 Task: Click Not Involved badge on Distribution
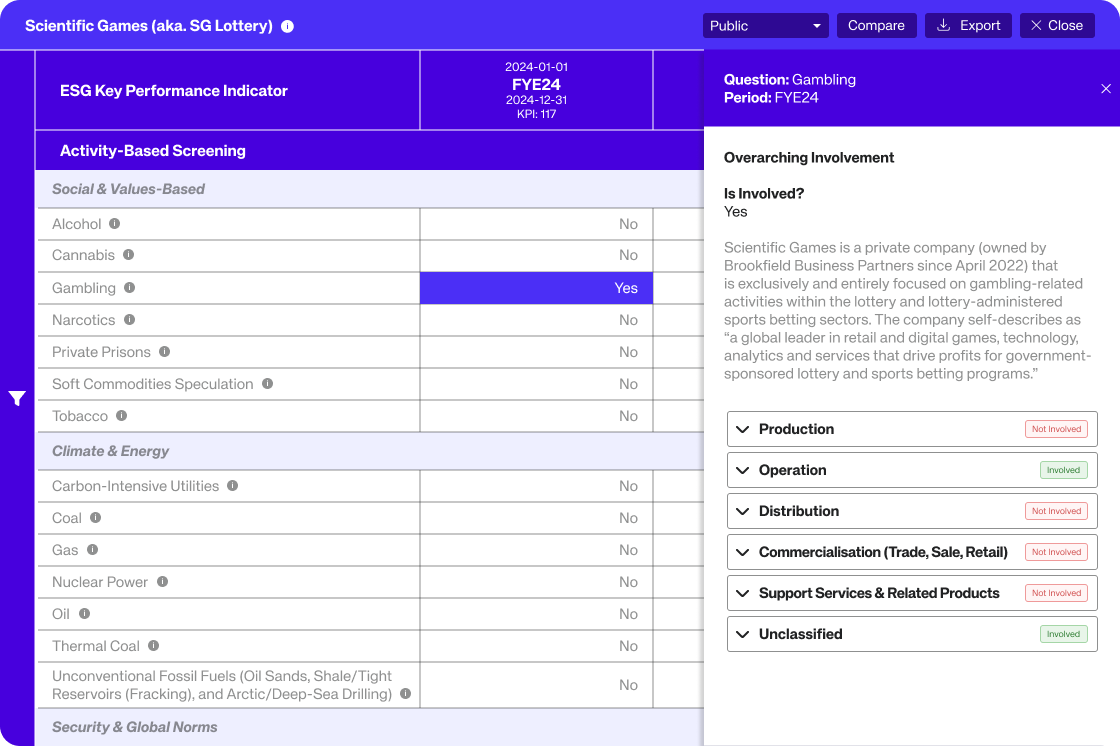click(x=1056, y=511)
